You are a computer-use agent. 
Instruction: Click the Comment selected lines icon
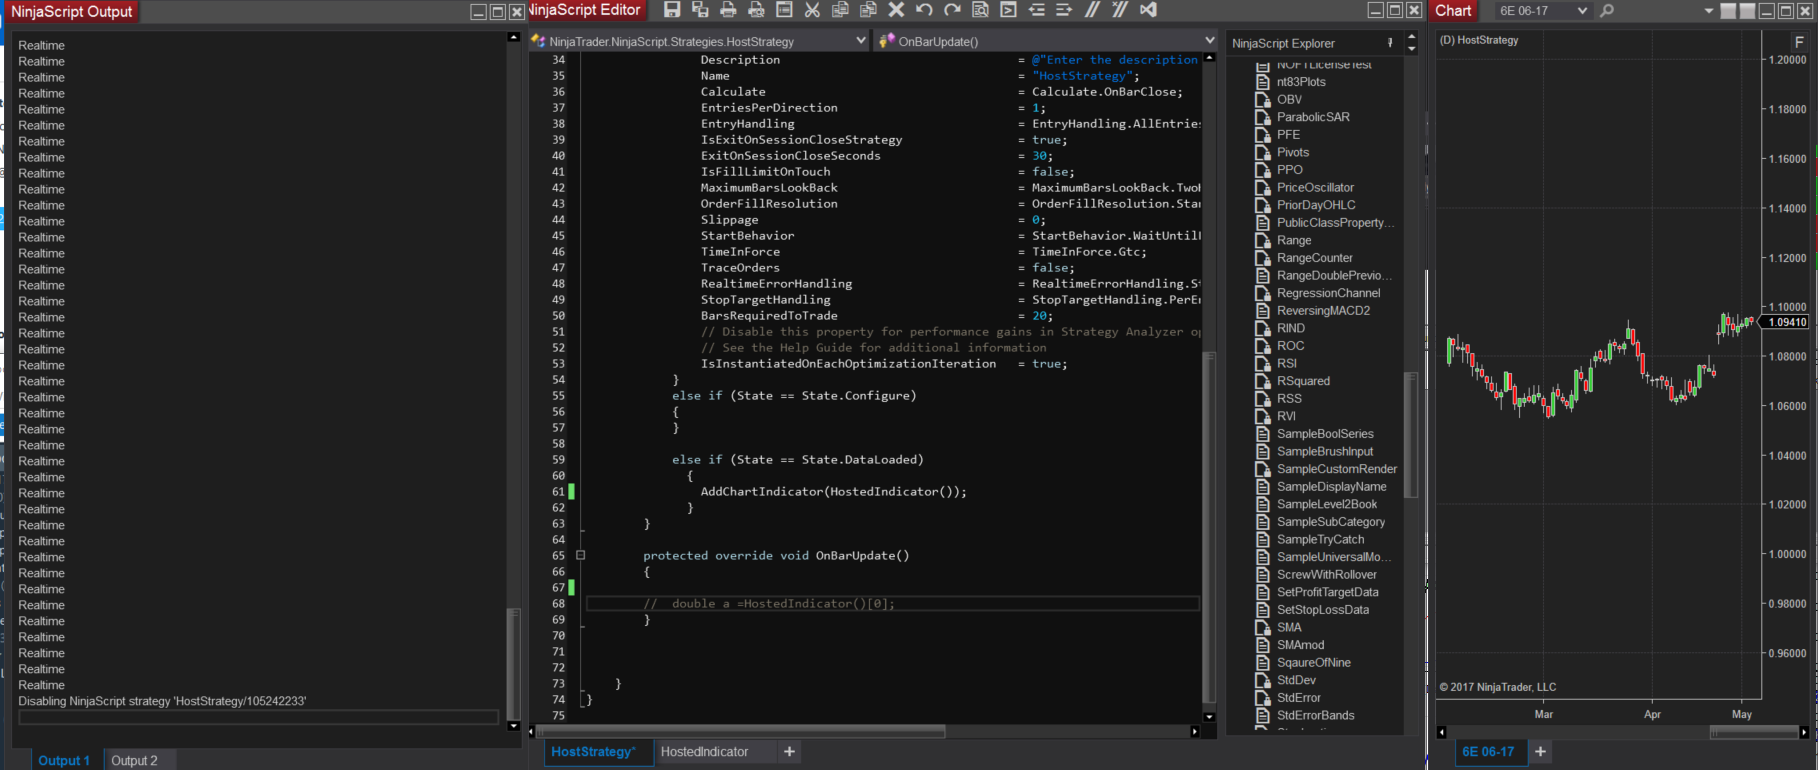pos(1092,10)
